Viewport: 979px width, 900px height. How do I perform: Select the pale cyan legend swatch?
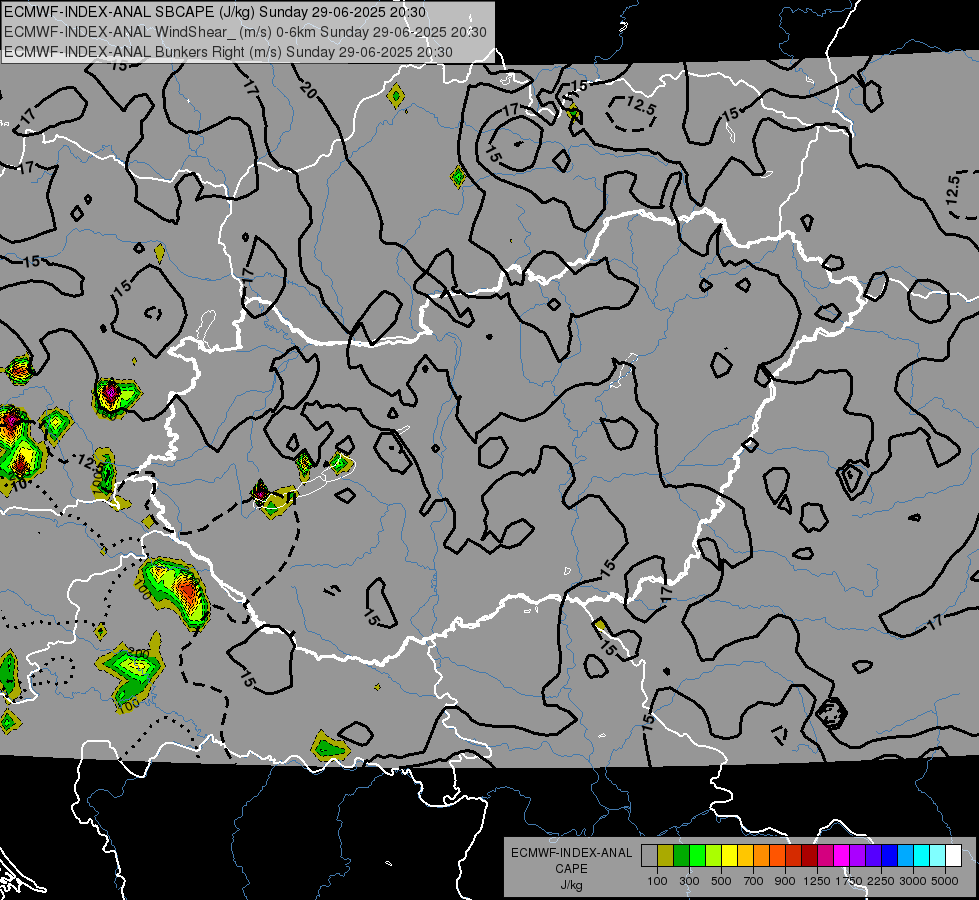938,856
